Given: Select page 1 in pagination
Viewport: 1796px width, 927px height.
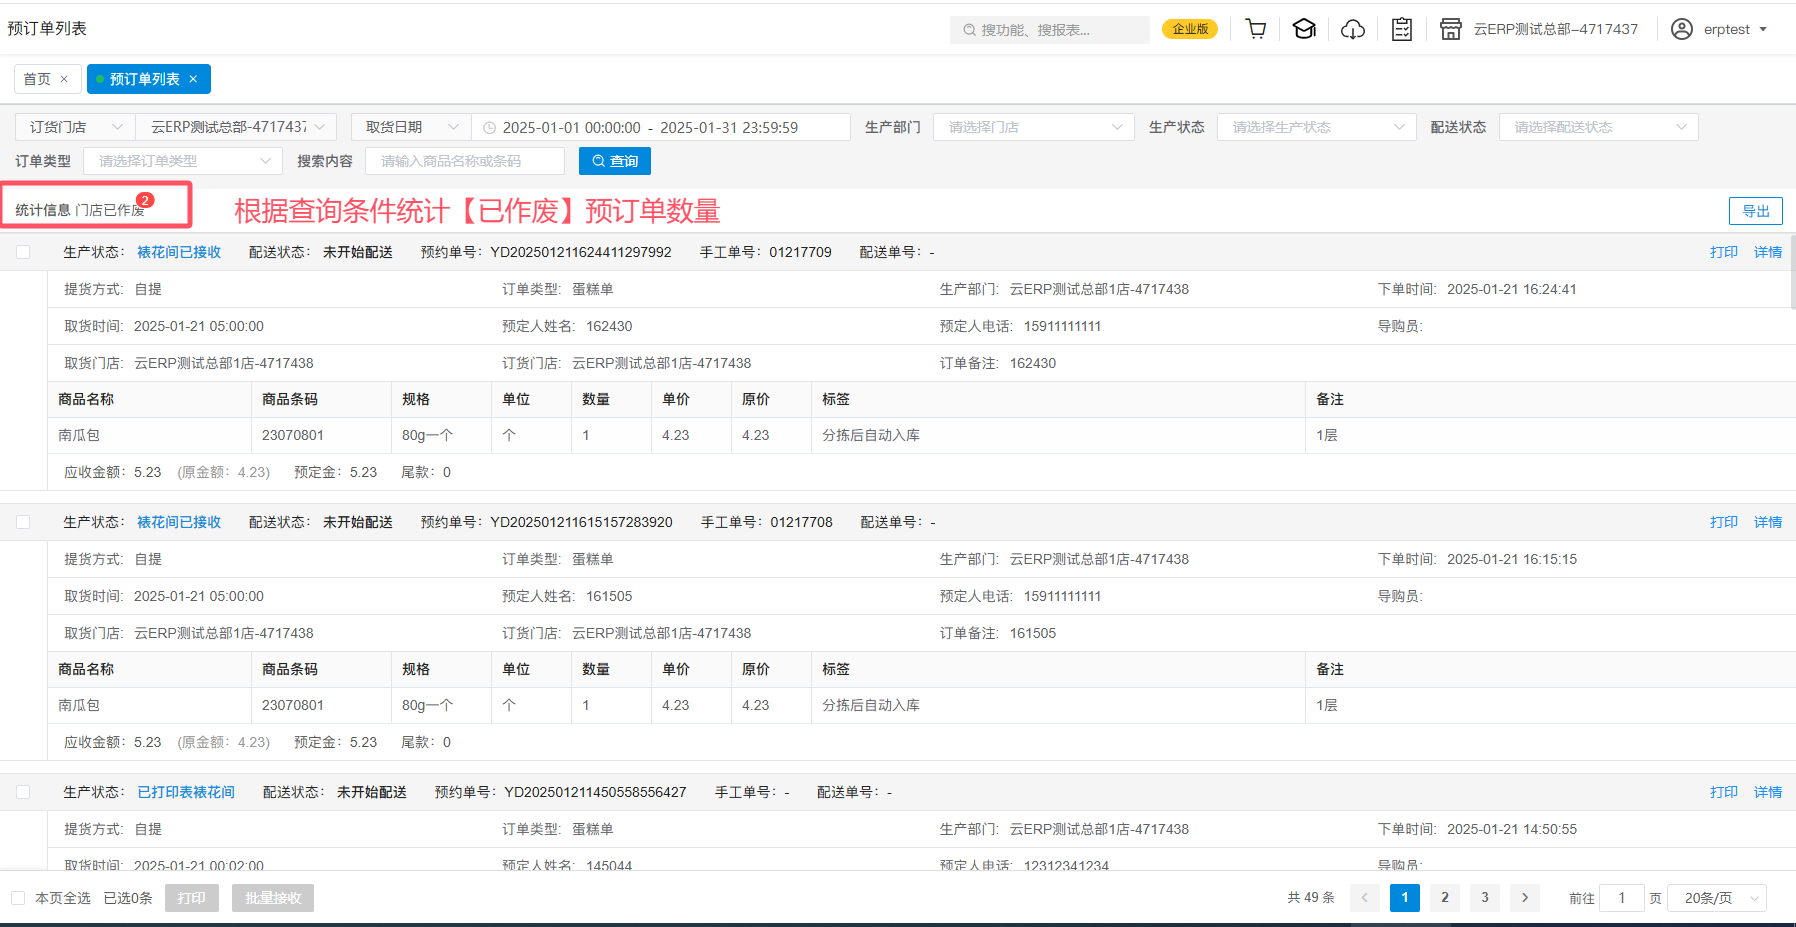Looking at the screenshot, I should (x=1405, y=897).
